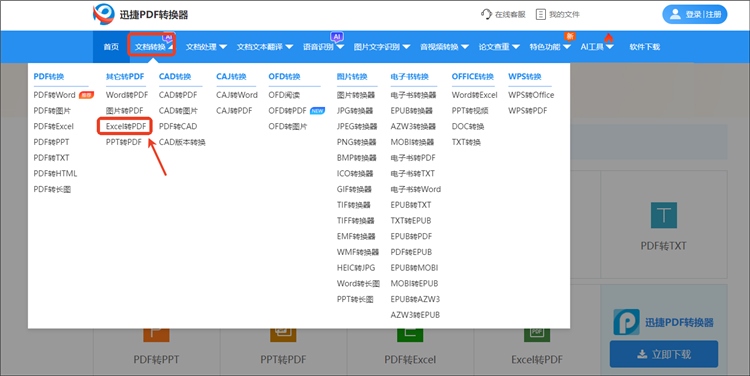
Task: Expand 音视频转换 dropdown
Action: click(x=444, y=47)
